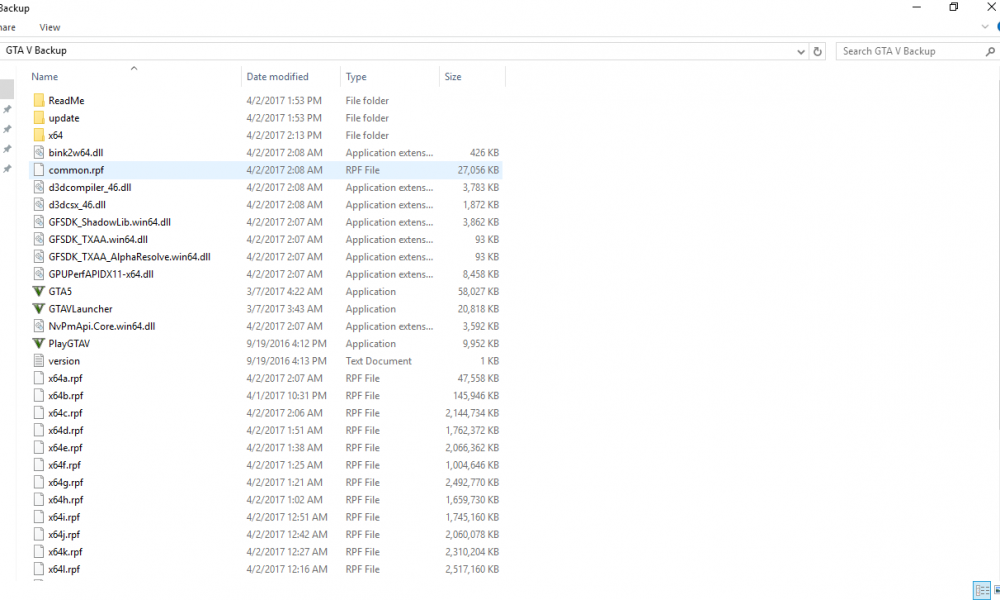This screenshot has height=600, width=1000.
Task: Click the 27,056 KB size of common.rpf
Action: click(x=478, y=170)
